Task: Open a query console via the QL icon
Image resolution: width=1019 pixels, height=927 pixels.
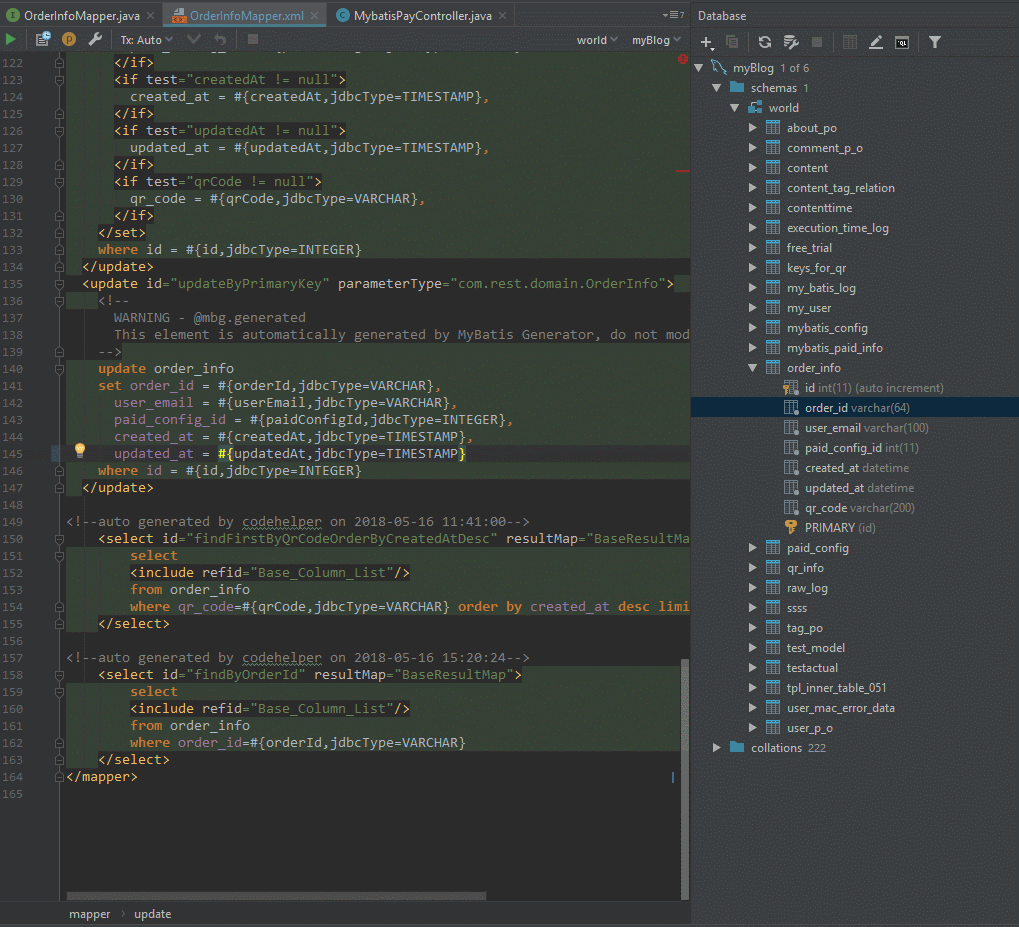Action: [x=901, y=42]
